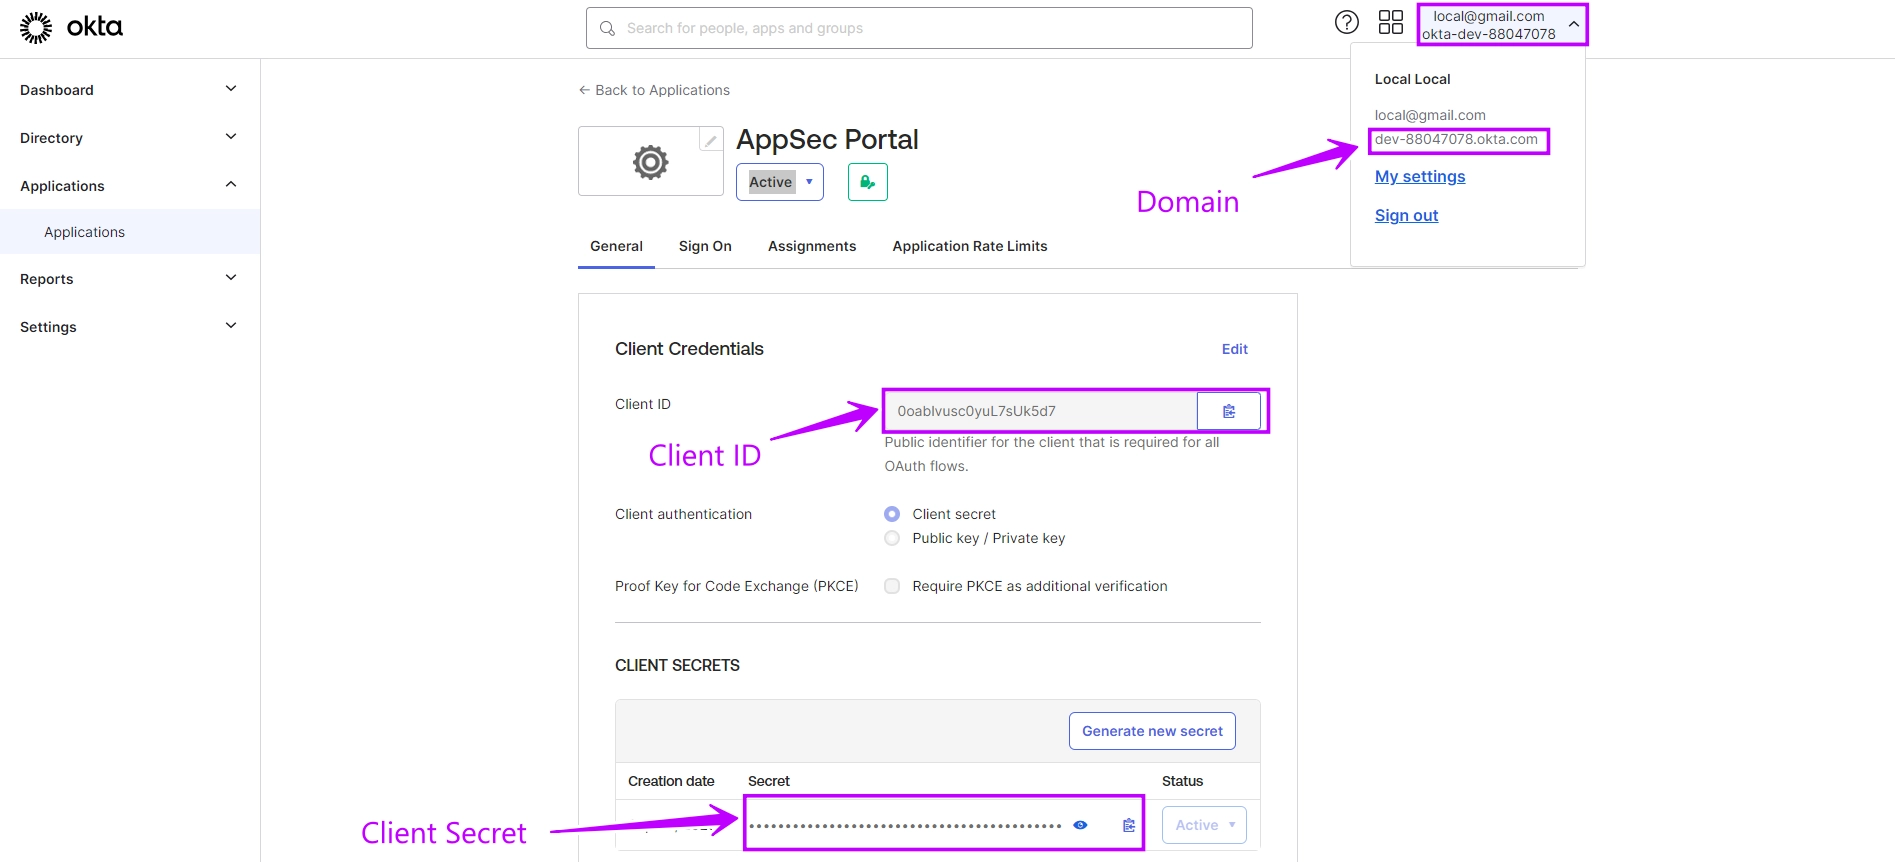
Task: Click the pencil edit icon on app logo
Action: [710, 140]
